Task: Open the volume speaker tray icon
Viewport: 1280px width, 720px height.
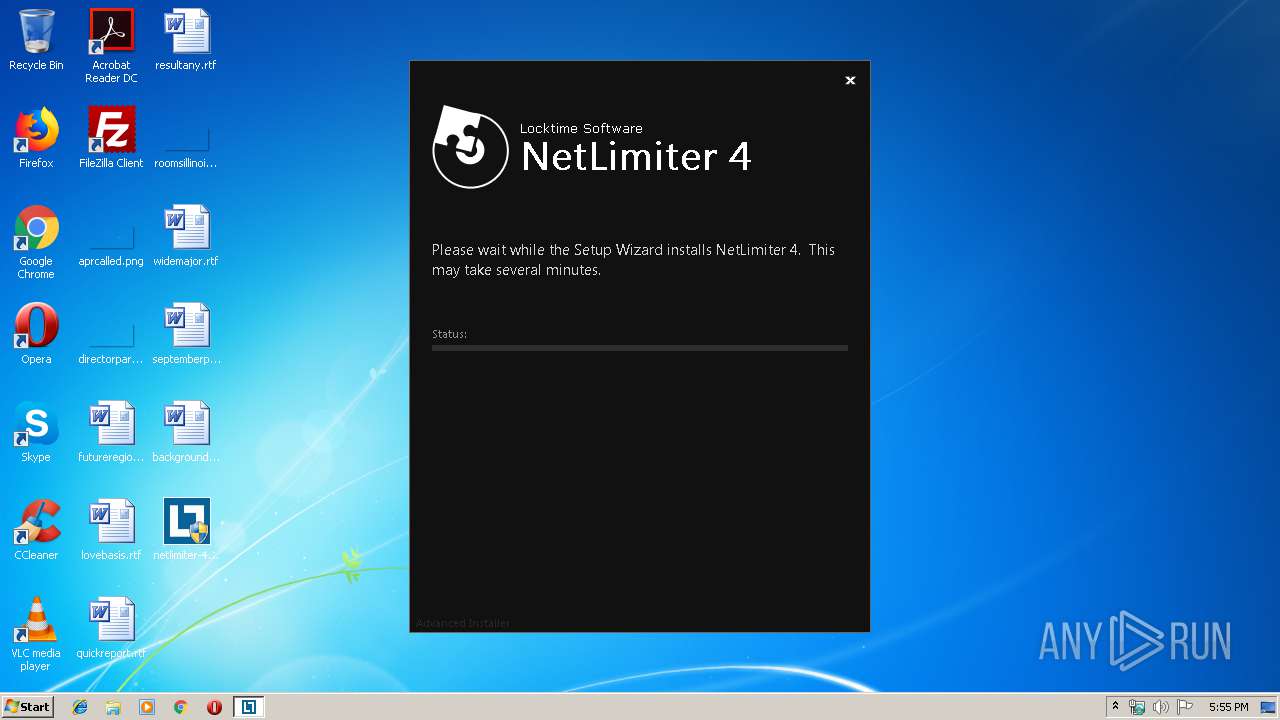Action: pyautogui.click(x=1161, y=707)
